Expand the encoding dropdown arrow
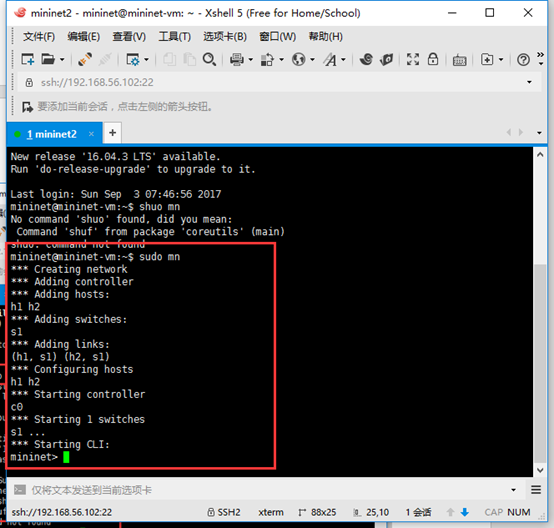The width and height of the screenshot is (554, 528). (x=312, y=60)
